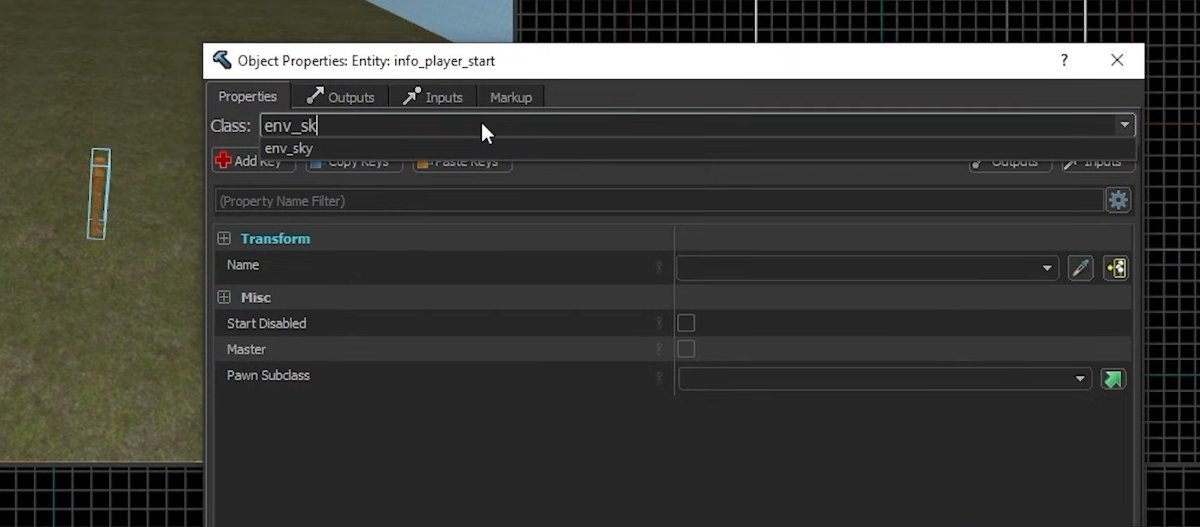Open the Pawn Subclass dropdown

click(1080, 379)
